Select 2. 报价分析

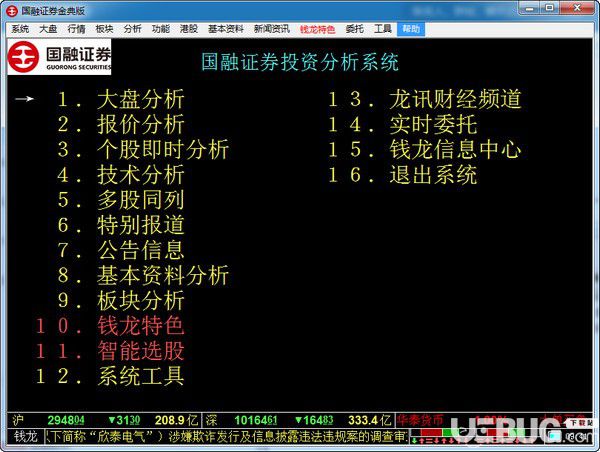[121, 124]
